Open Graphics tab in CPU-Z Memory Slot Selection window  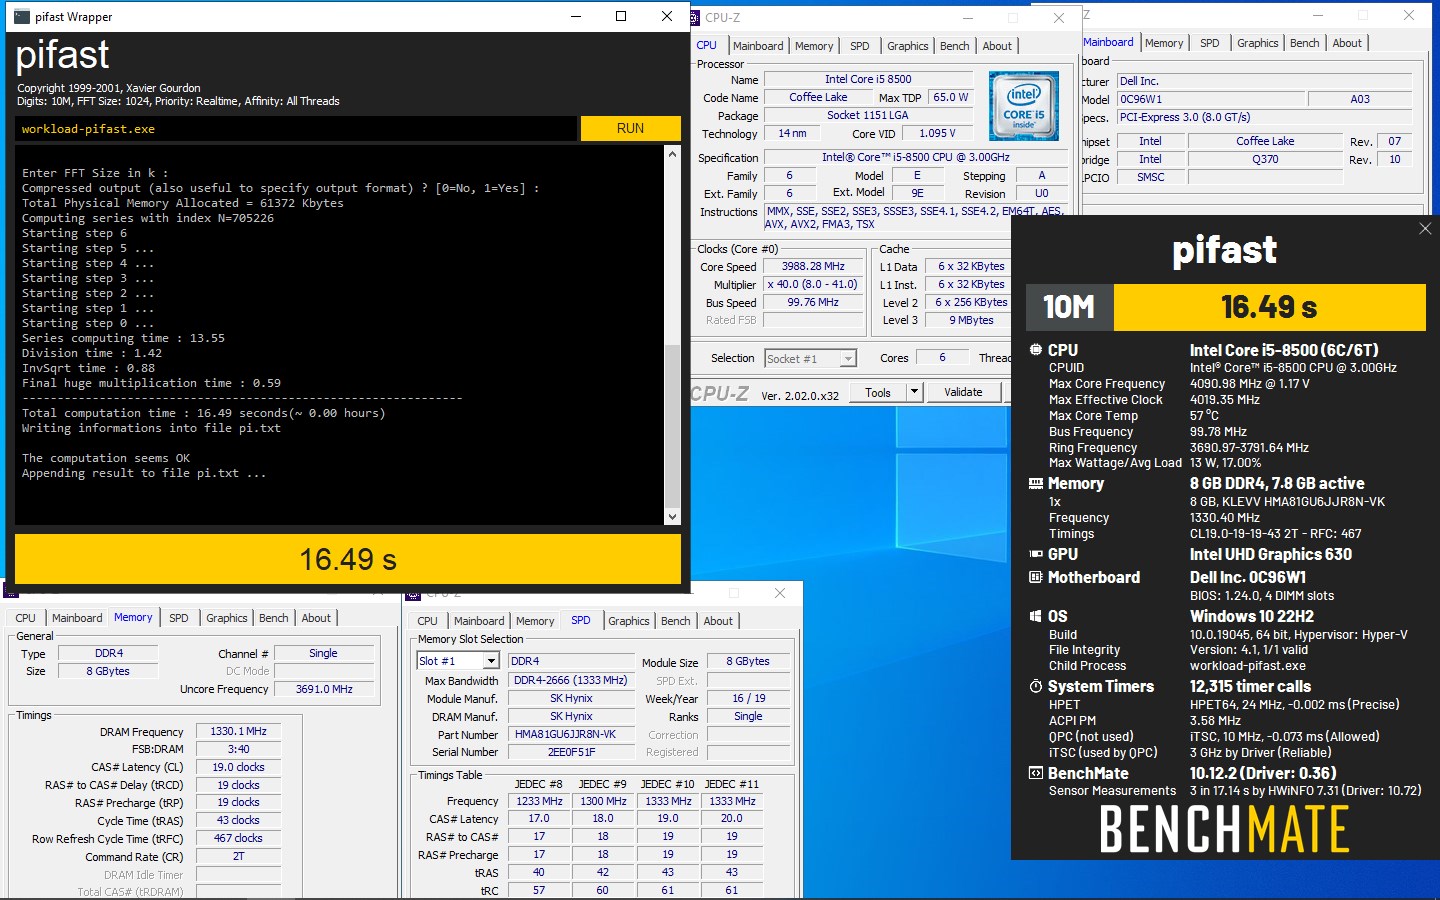tap(629, 621)
